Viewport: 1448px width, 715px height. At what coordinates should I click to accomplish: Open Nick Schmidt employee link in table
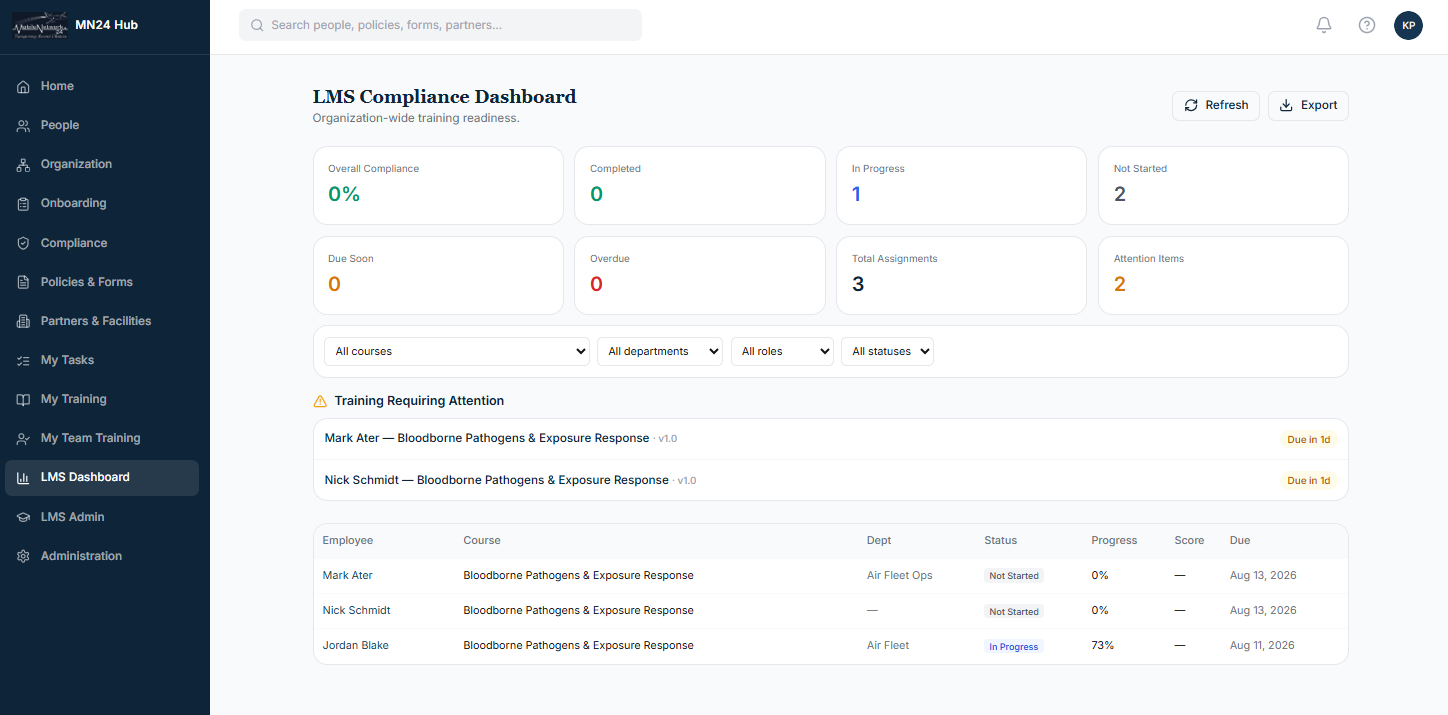(x=356, y=610)
